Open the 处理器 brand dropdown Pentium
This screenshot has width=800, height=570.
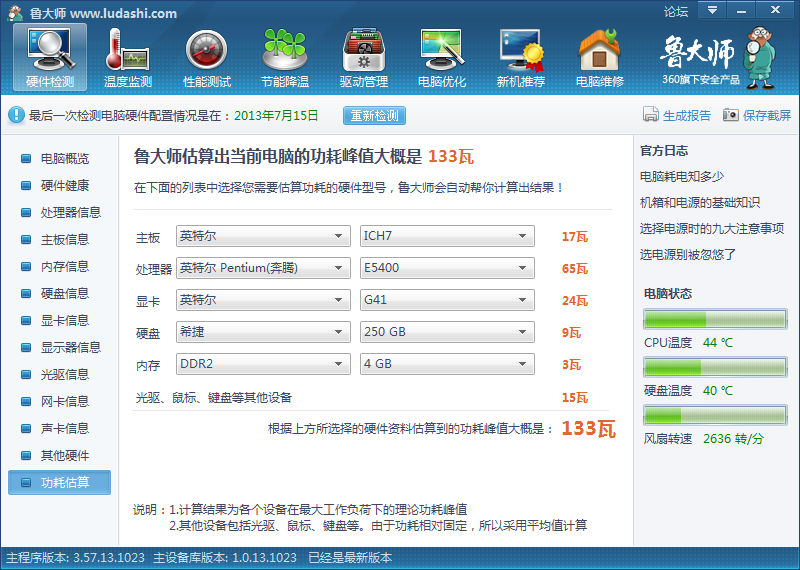[263, 268]
